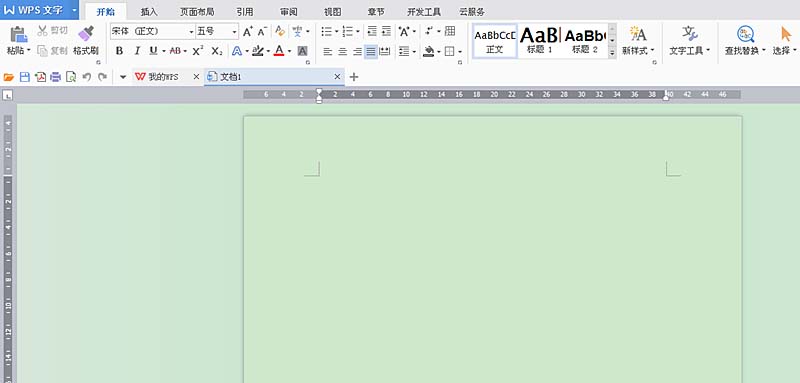Open the font size dropdown 五号
This screenshot has width=800, height=383.
pos(234,32)
